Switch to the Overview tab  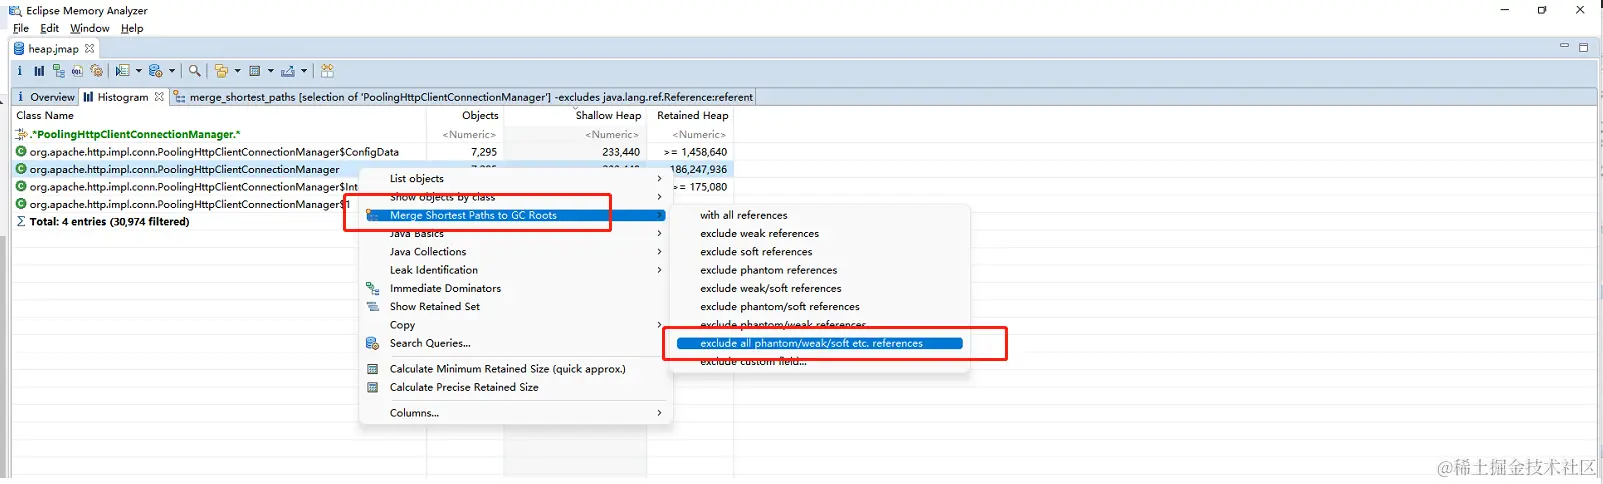(x=45, y=97)
